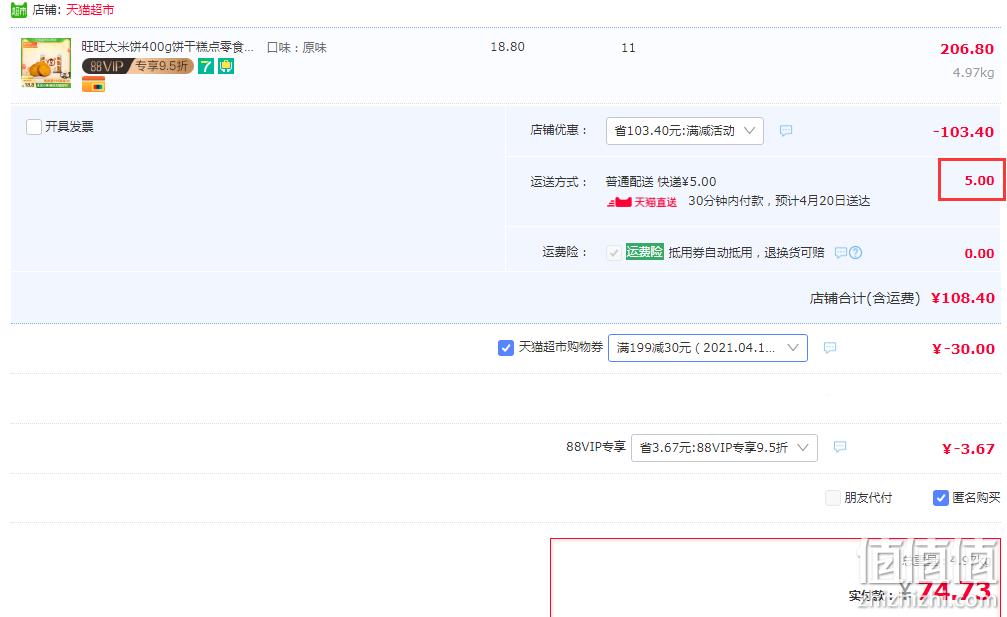Viewport: 1007px width, 617px height.
Task: Click the item subtotal 206.80
Action: click(967, 49)
